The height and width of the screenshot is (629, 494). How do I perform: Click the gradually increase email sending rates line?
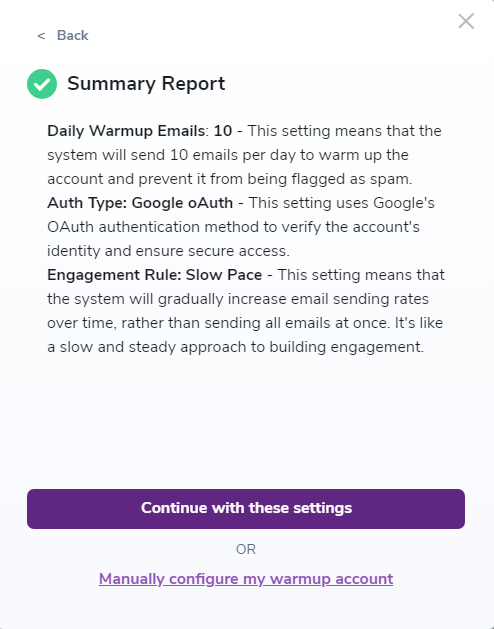238,299
